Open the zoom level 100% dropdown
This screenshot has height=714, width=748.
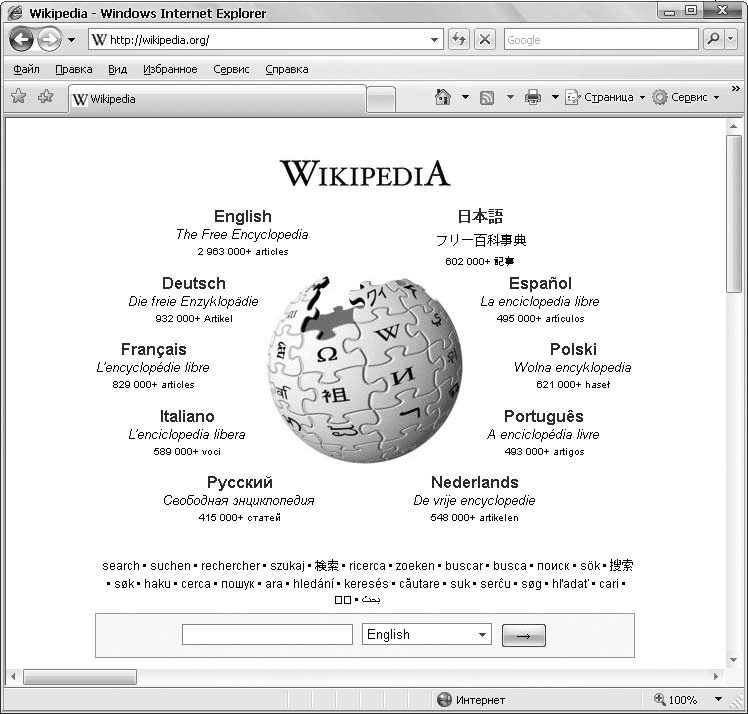[717, 700]
